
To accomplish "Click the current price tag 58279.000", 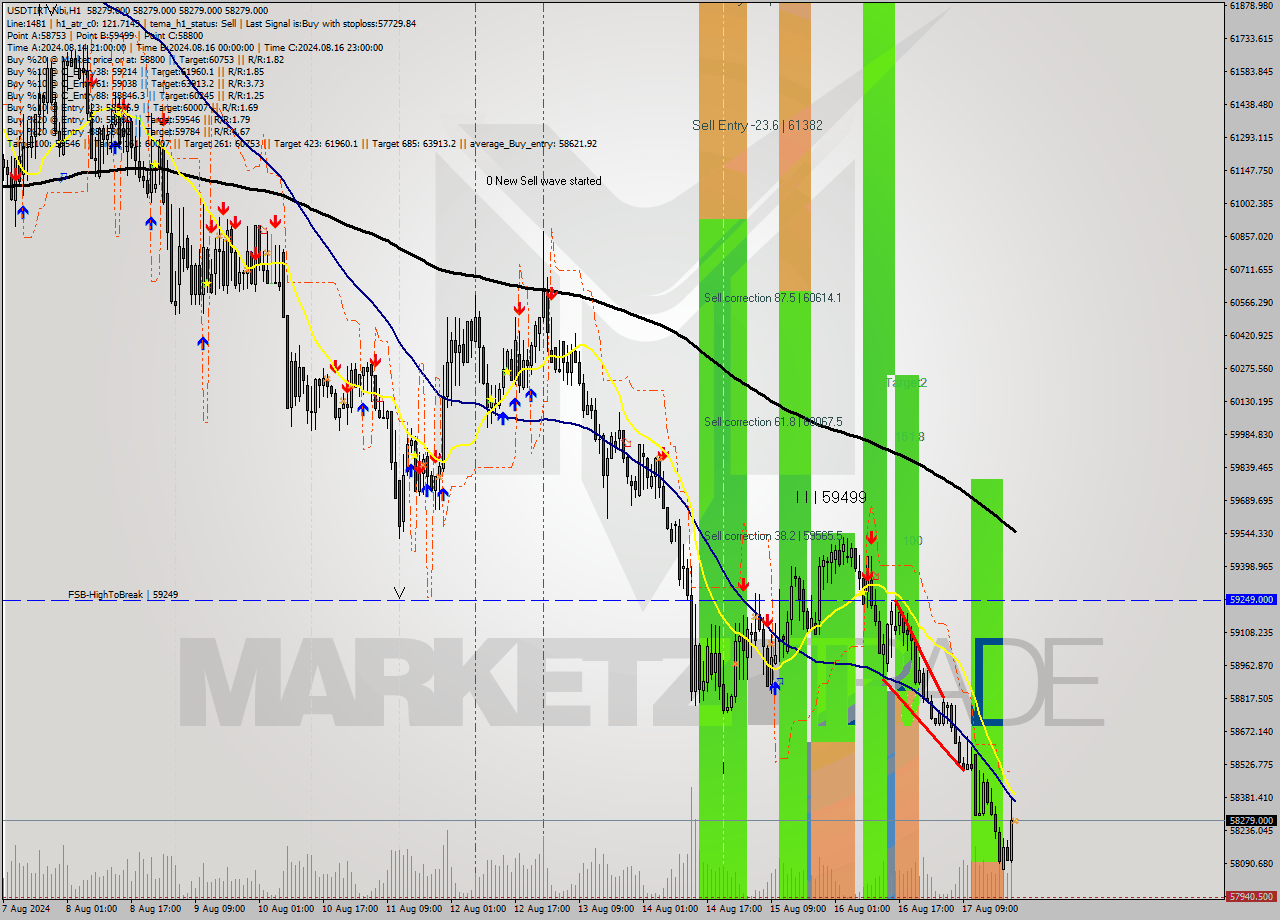I will coord(1250,820).
